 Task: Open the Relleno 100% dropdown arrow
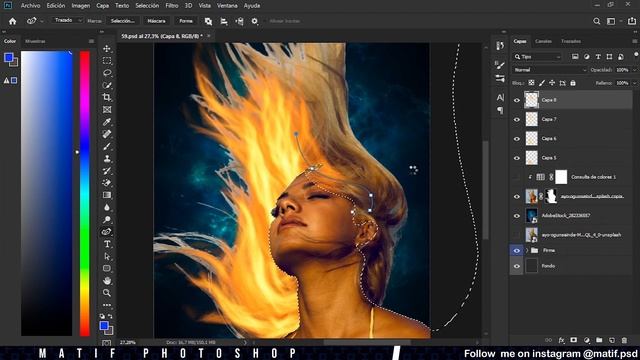634,83
